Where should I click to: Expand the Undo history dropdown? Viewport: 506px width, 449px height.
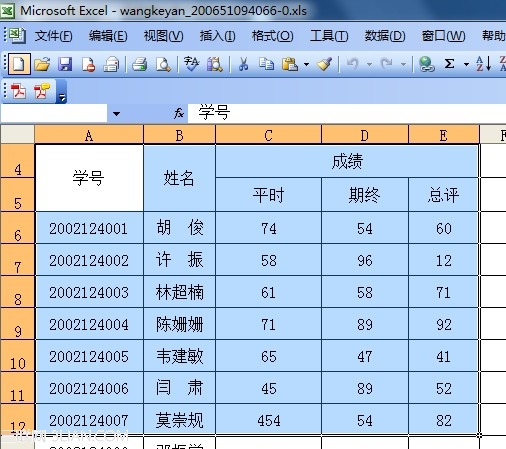[369, 64]
